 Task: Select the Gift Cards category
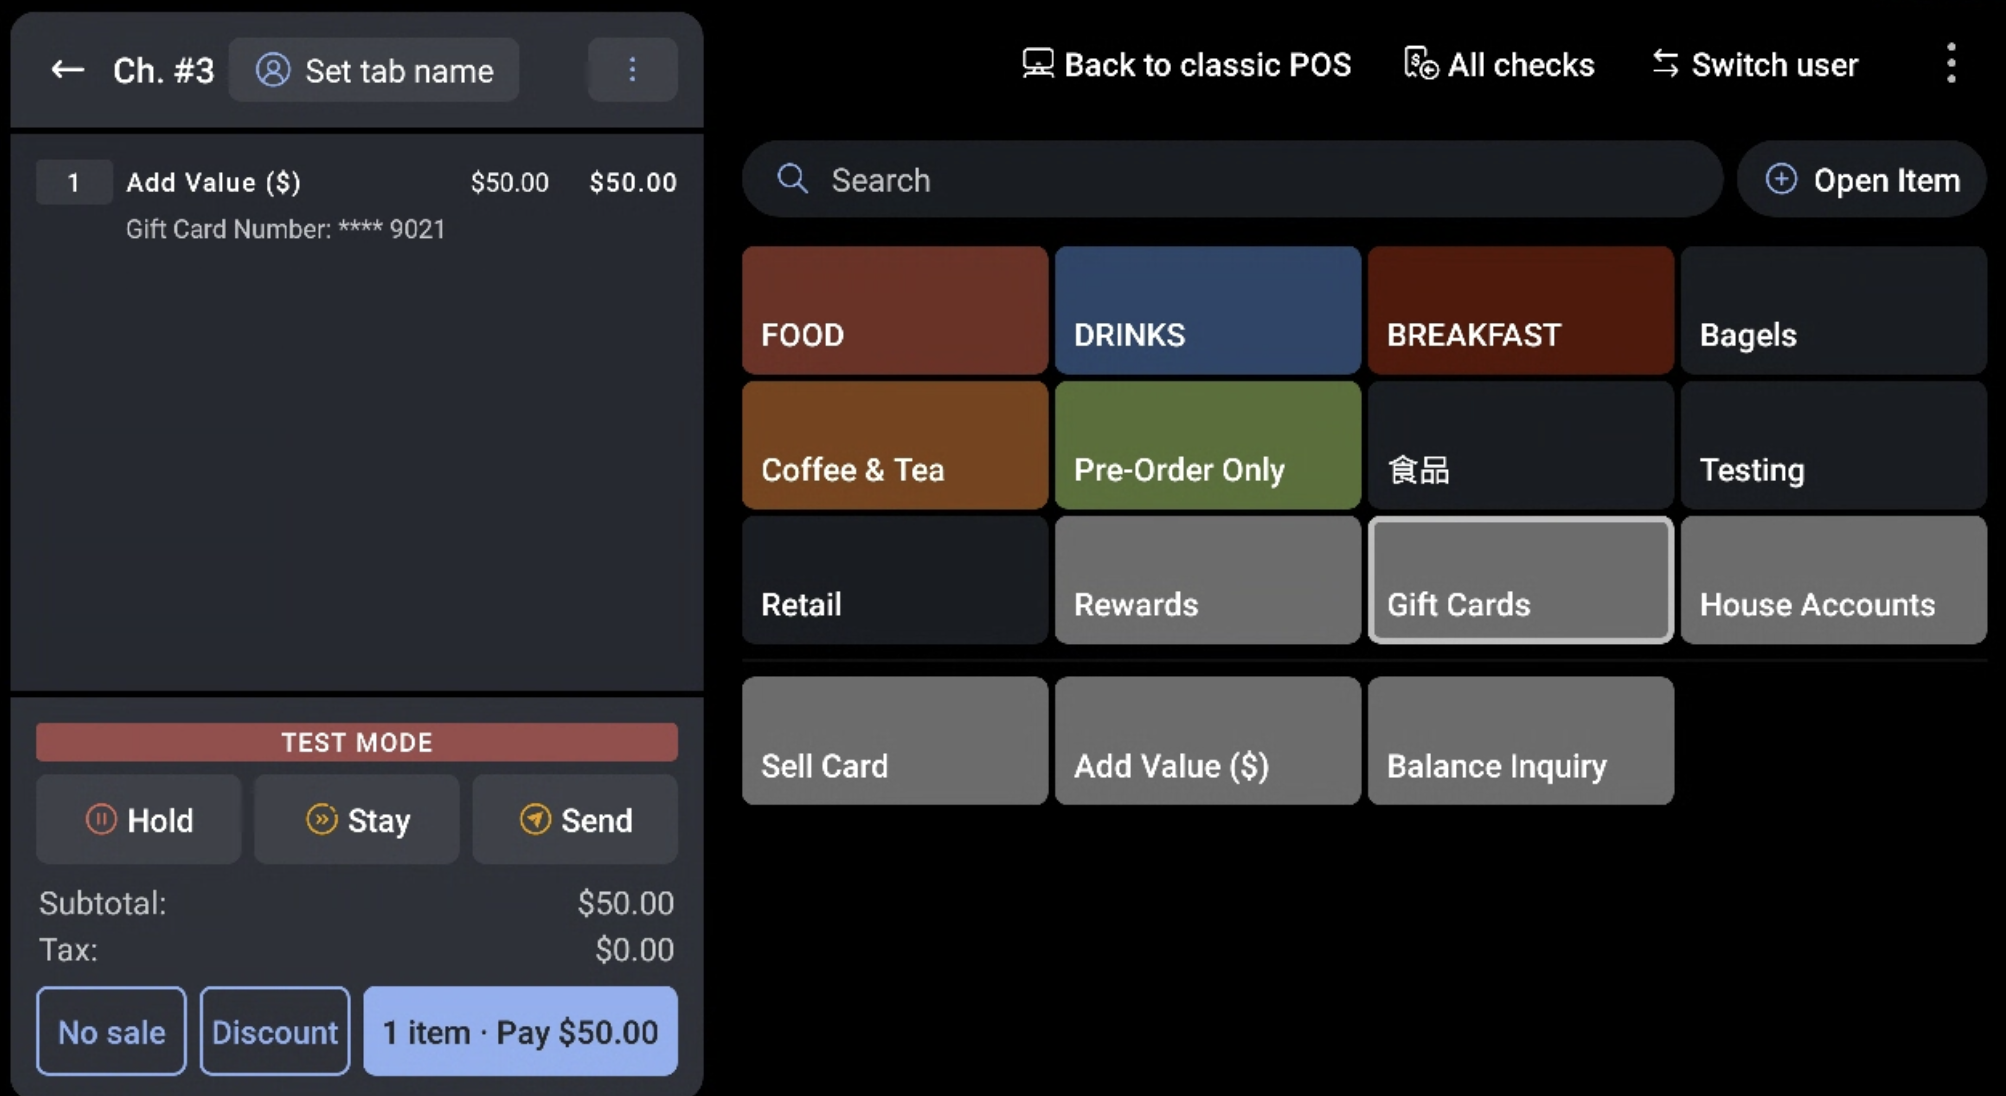point(1520,580)
